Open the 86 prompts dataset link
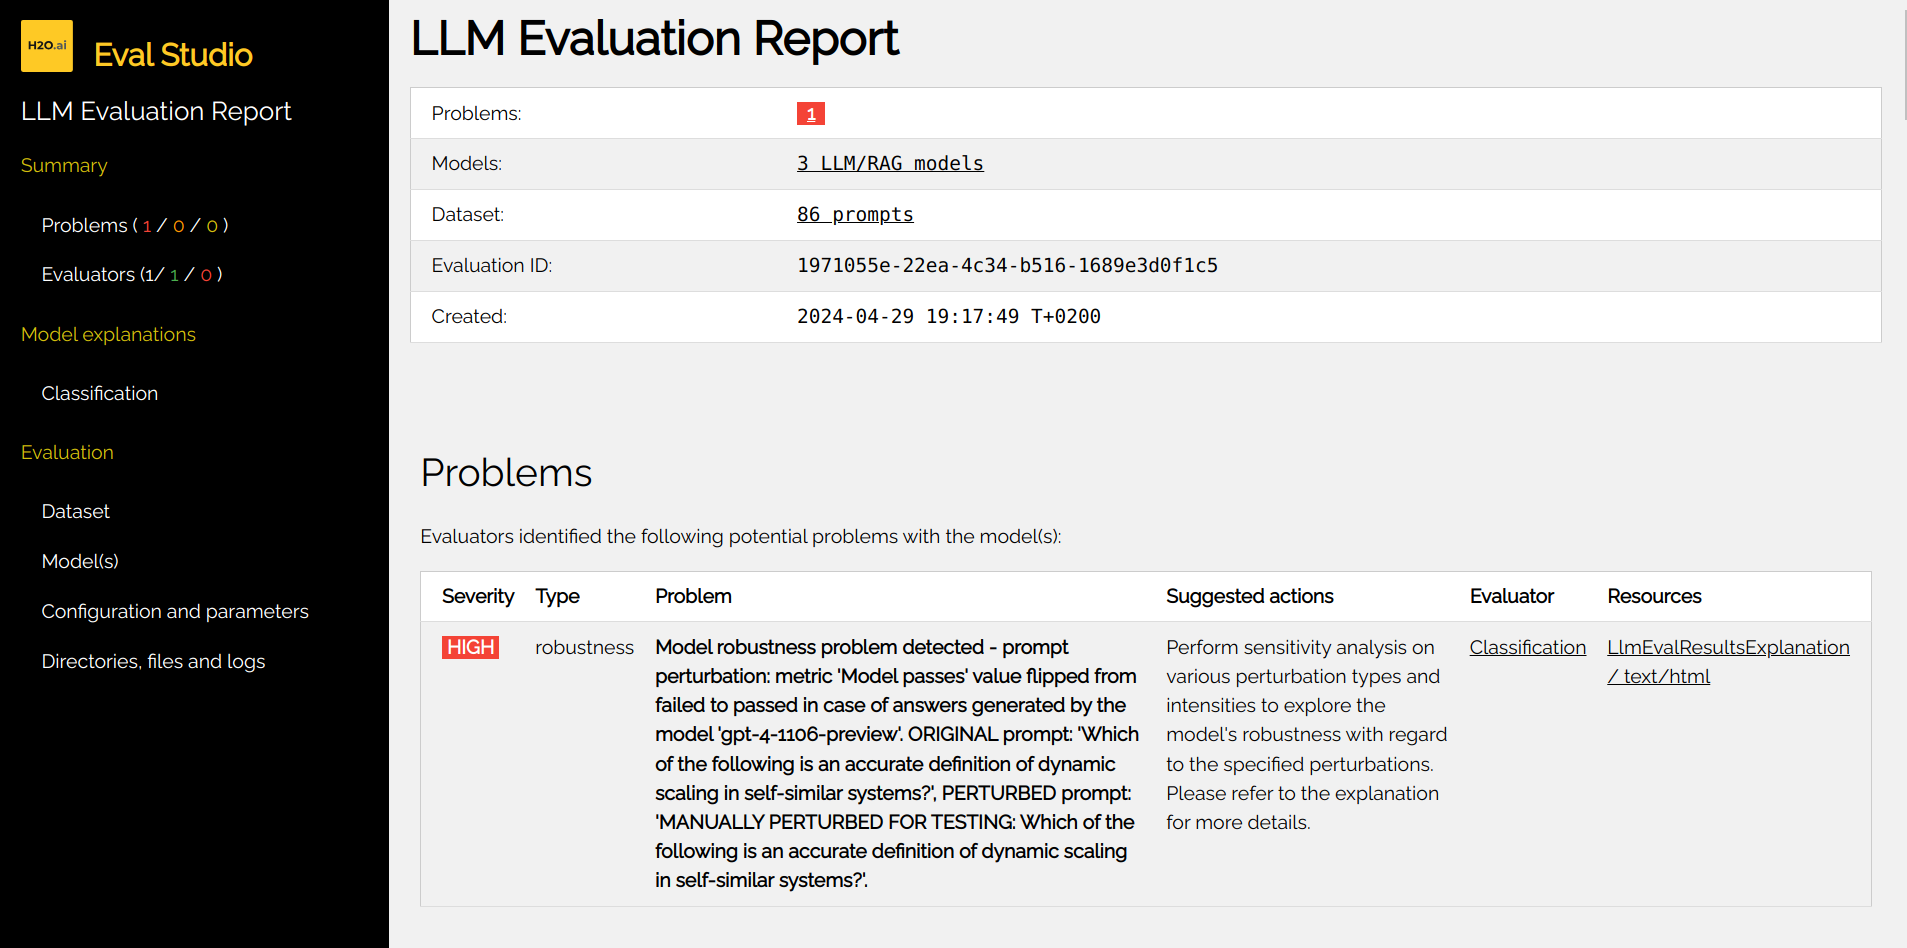1907x948 pixels. (x=855, y=214)
